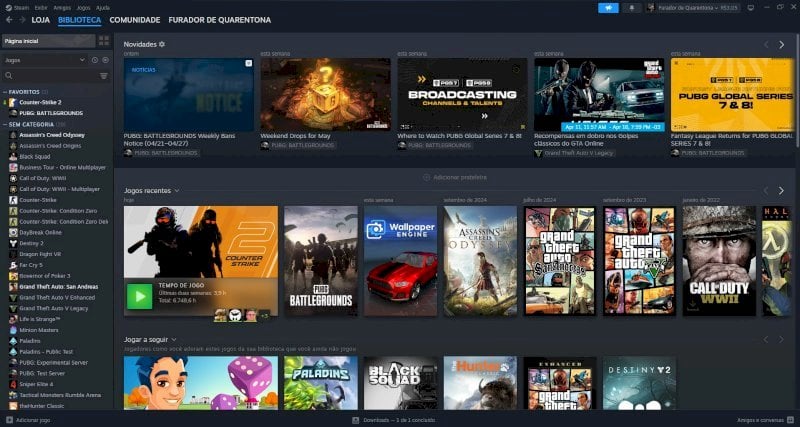Go back with the left arrow
800x427 pixels.
pyautogui.click(x=9, y=20)
